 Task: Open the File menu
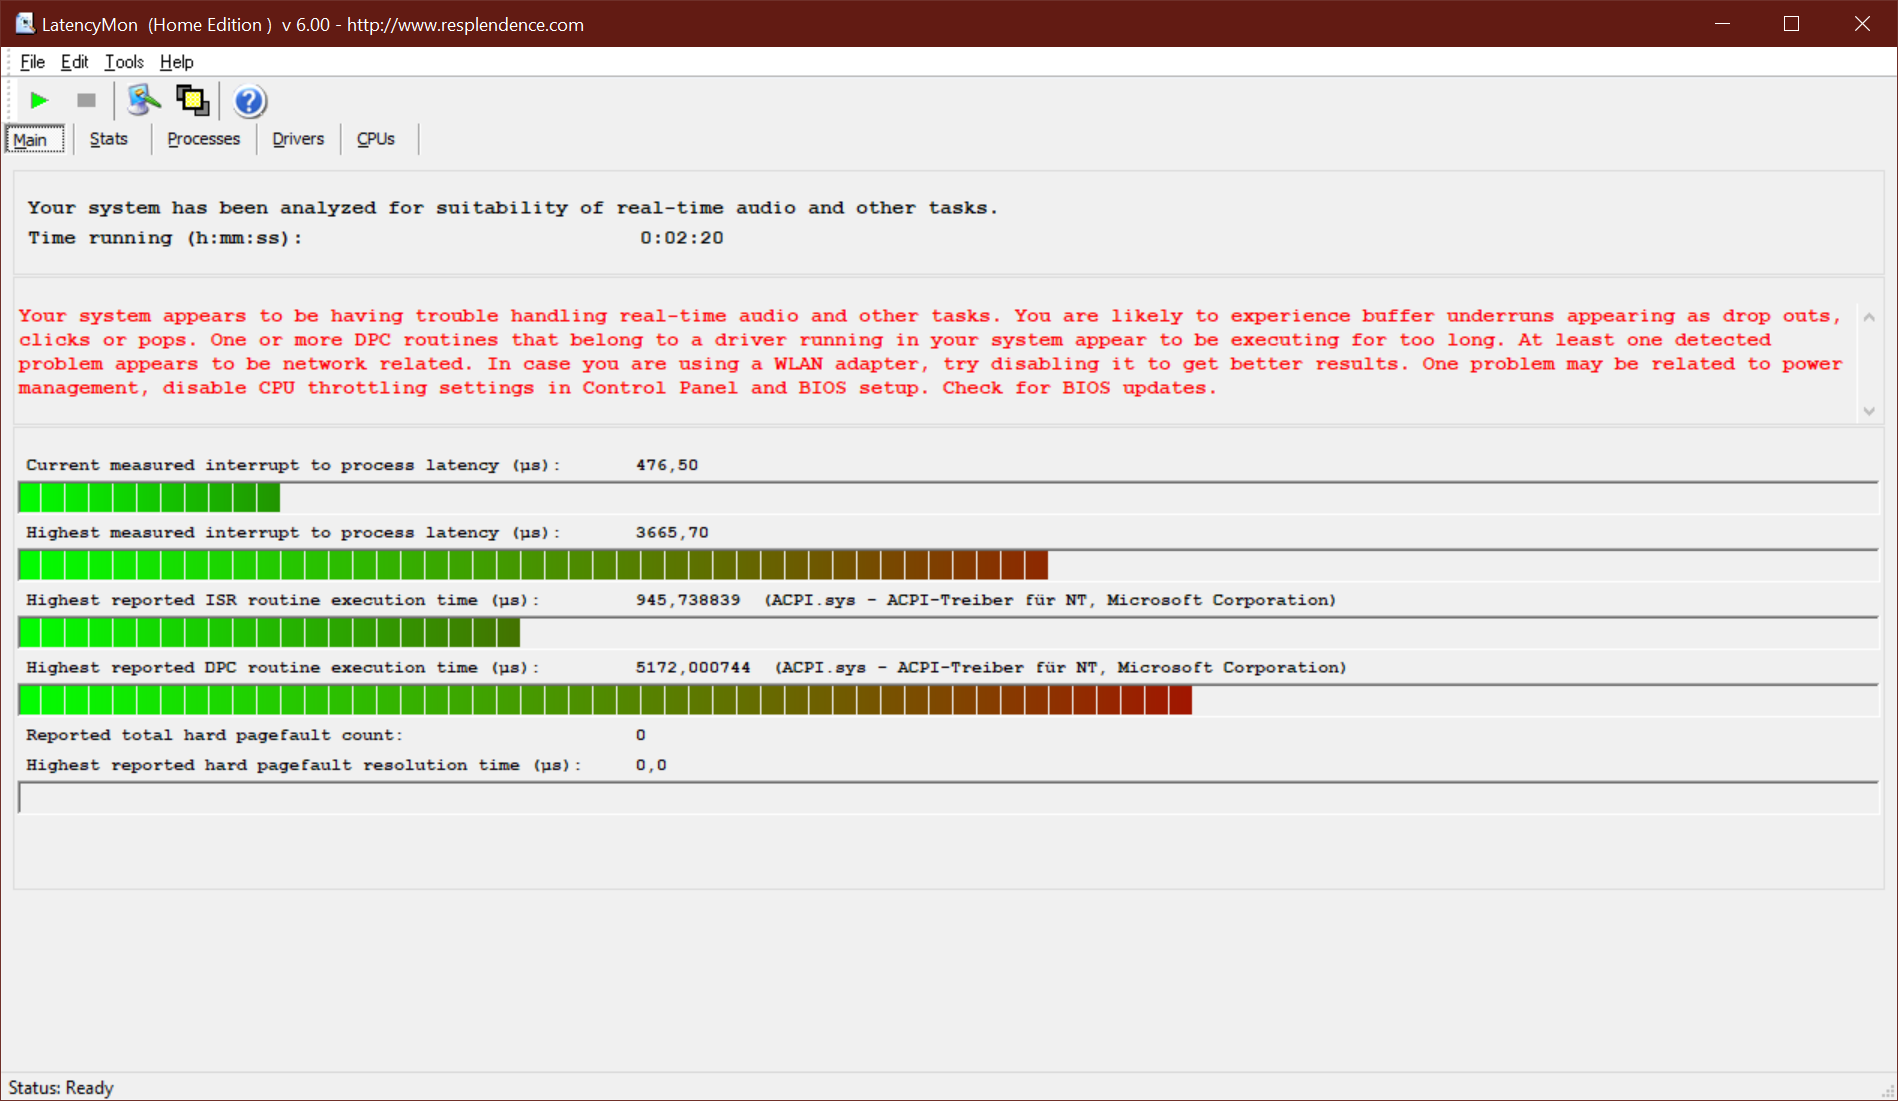tap(32, 62)
